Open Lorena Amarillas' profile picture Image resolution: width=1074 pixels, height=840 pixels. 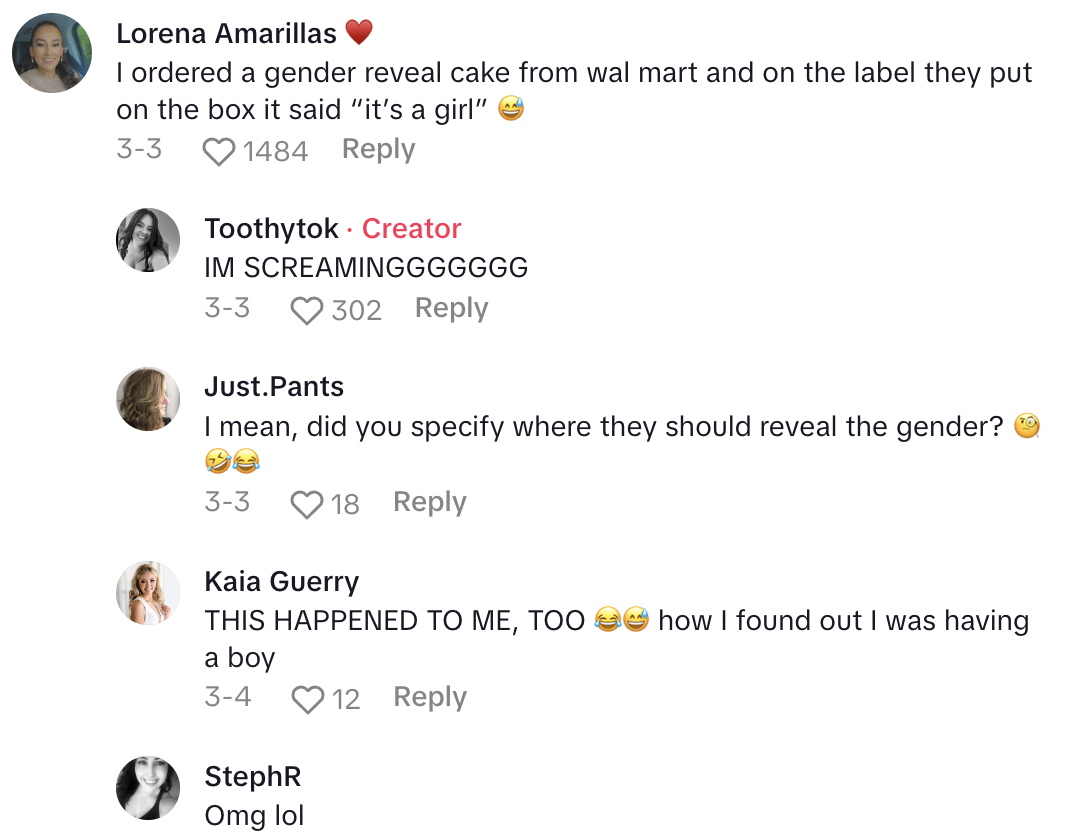point(52,53)
